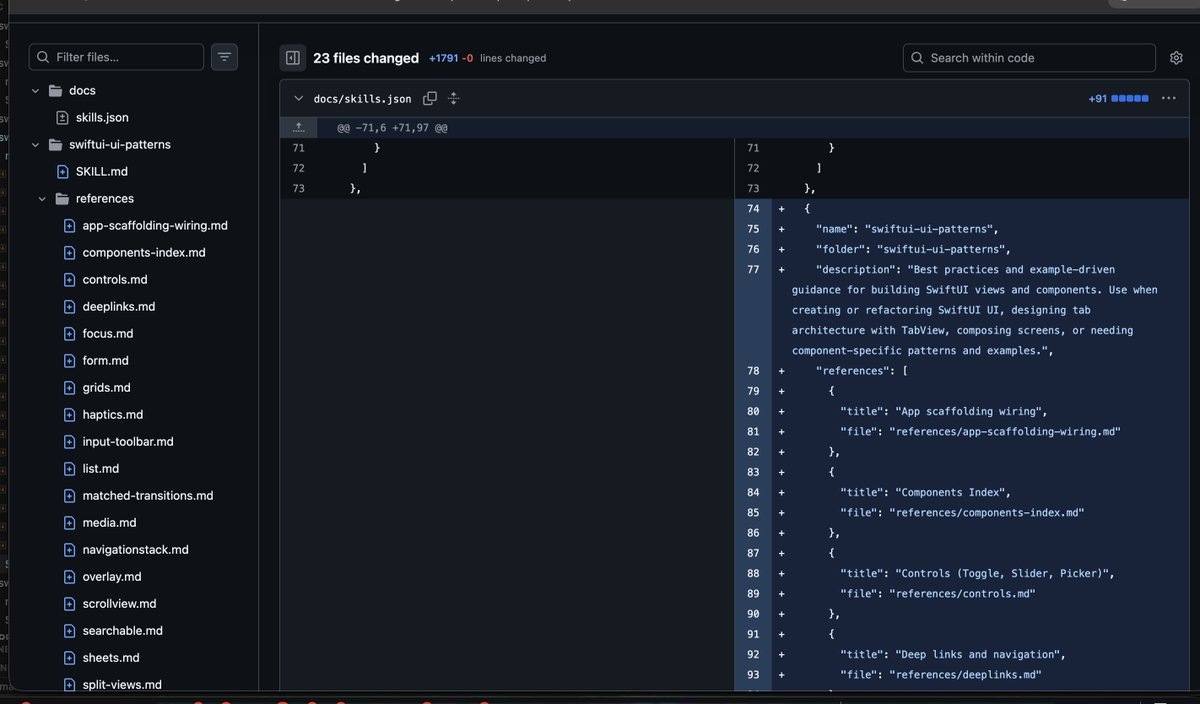Click the added-file icon beside grids.md
This screenshot has height=704, width=1200.
coord(70,387)
